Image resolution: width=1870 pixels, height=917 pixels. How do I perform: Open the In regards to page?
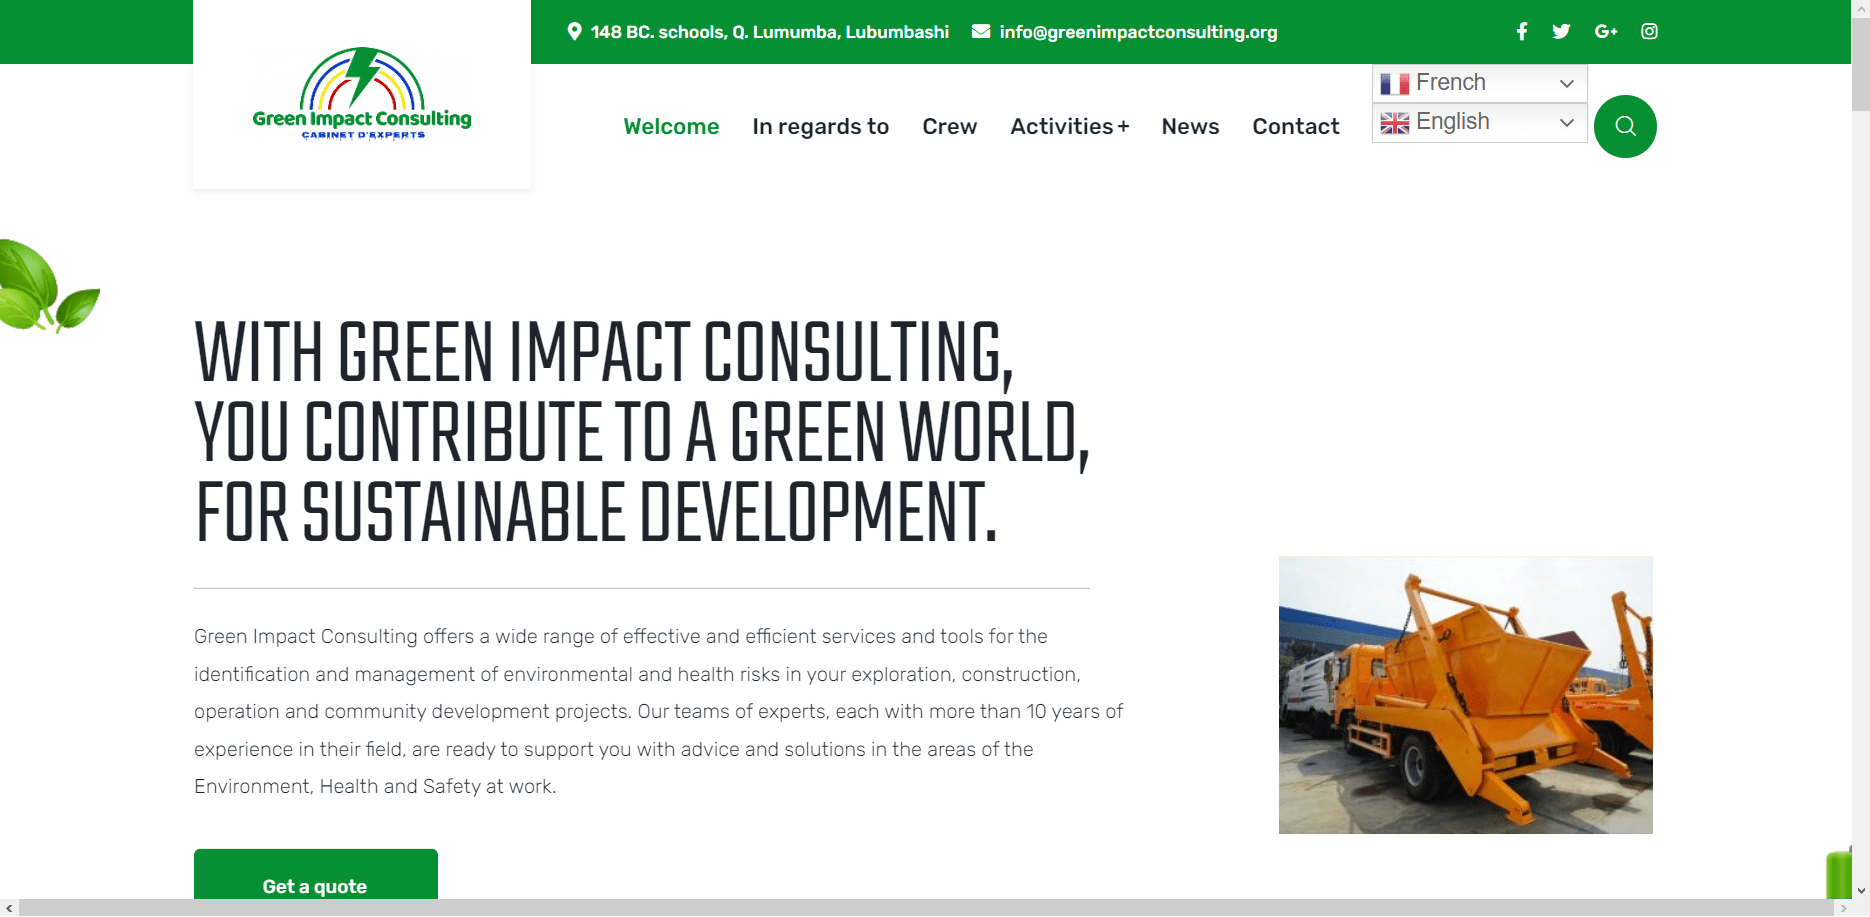[820, 126]
